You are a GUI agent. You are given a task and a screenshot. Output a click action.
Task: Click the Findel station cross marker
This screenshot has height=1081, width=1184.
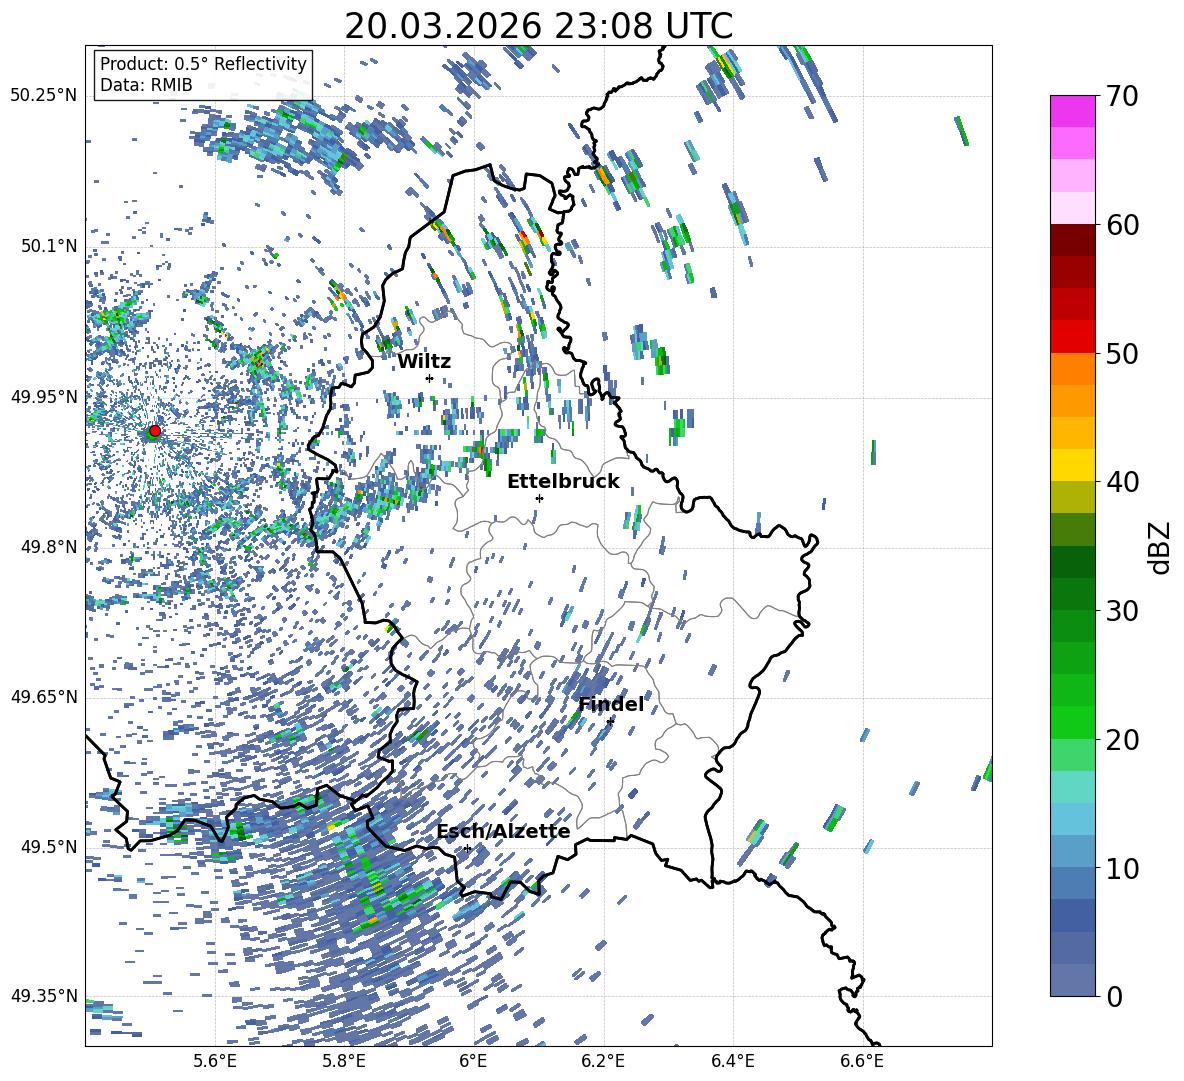pos(610,721)
